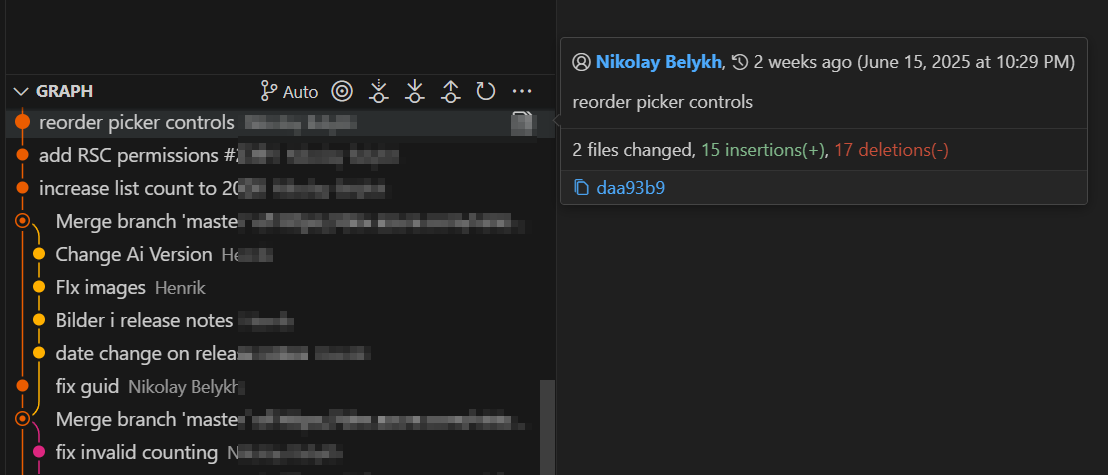Viewport: 1108px width, 475px height.
Task: Click the copy icon beside daa93b9
Action: 582,187
